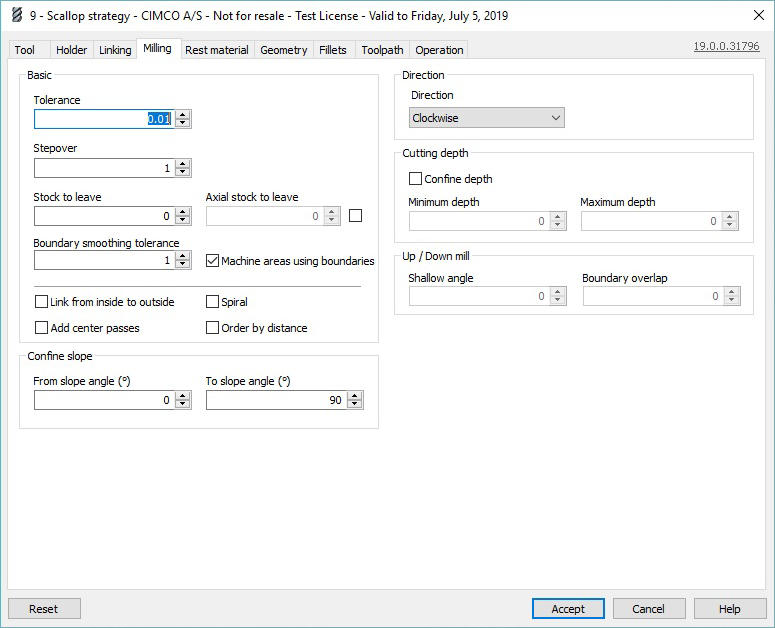
Task: Tick the Spiral checkbox
Action: pos(213,302)
